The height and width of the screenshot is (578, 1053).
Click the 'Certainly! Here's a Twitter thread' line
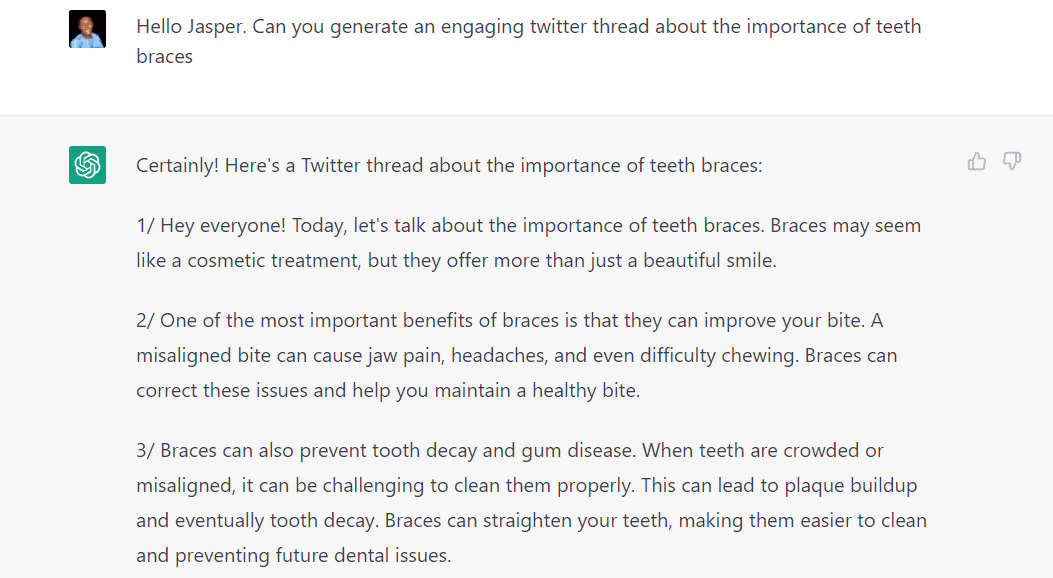coord(449,165)
